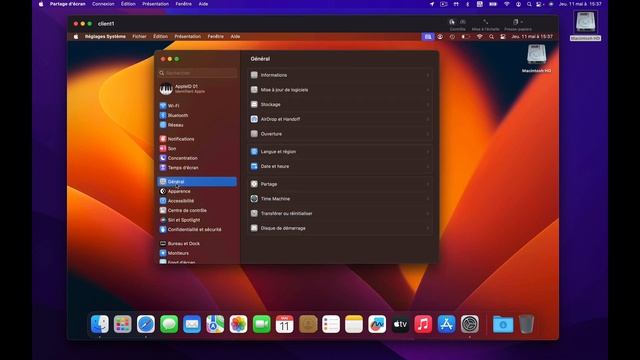Open Control Center in client1 menu bar
Viewport: 640px width, 360px height.
pos(503,37)
